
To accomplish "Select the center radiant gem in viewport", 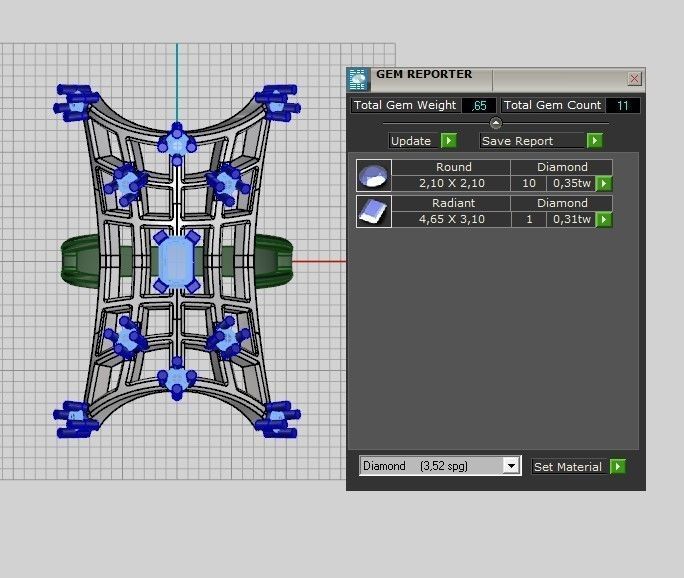I will pos(176,262).
